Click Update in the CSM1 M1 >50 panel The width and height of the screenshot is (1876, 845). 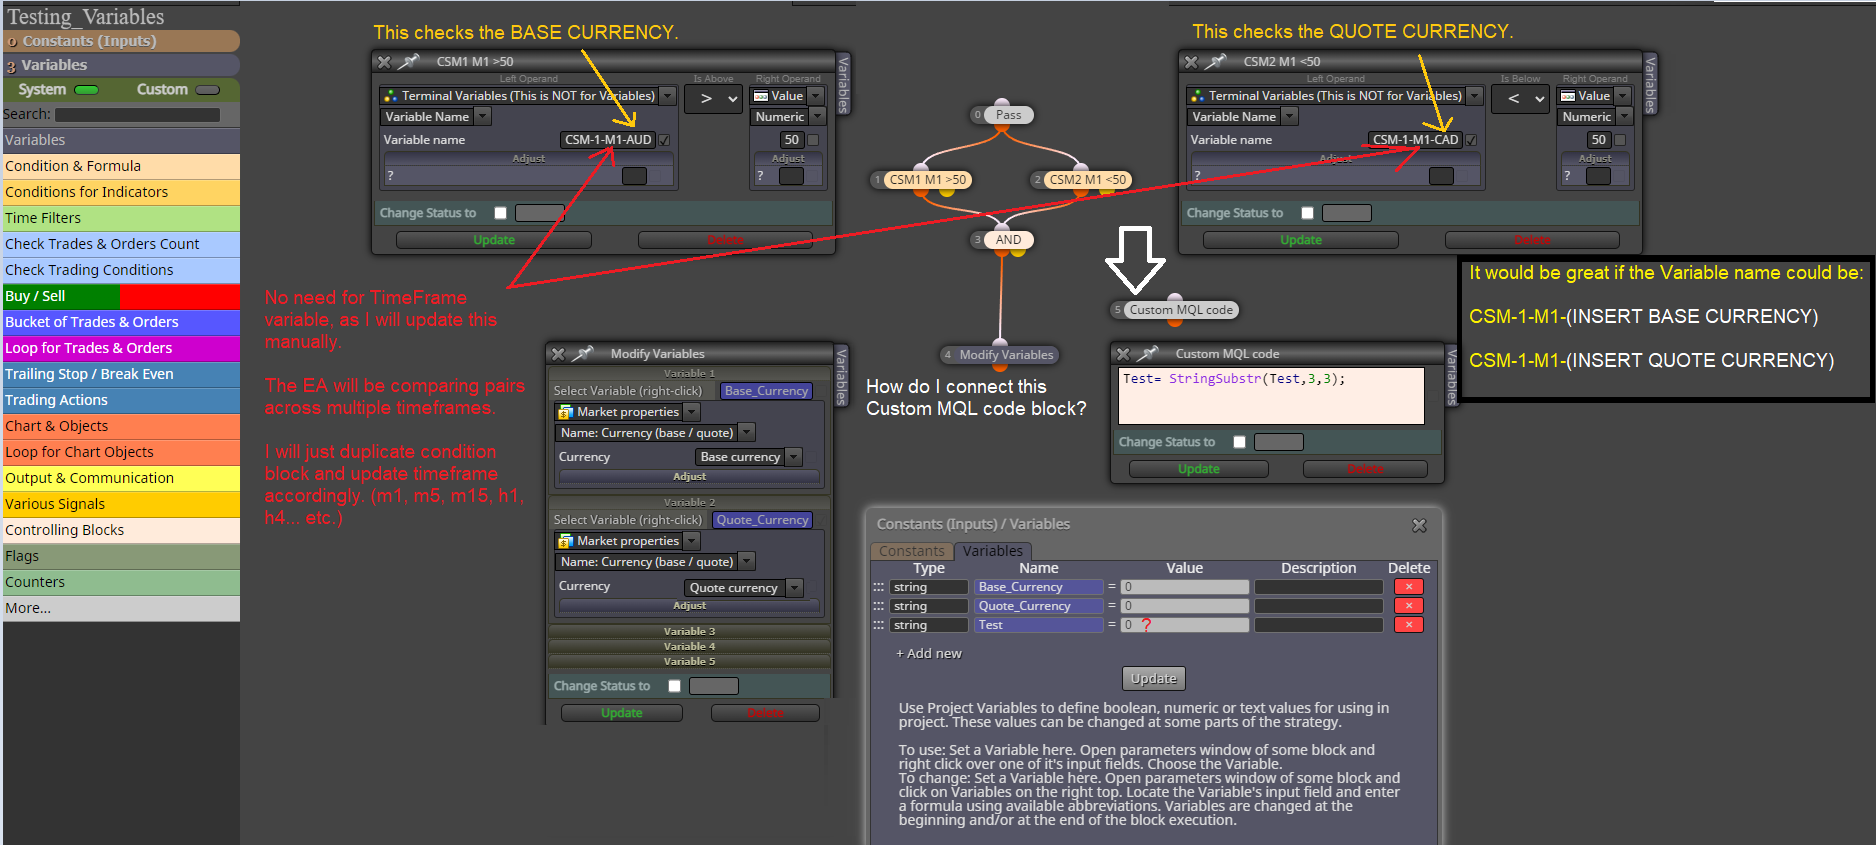(494, 240)
